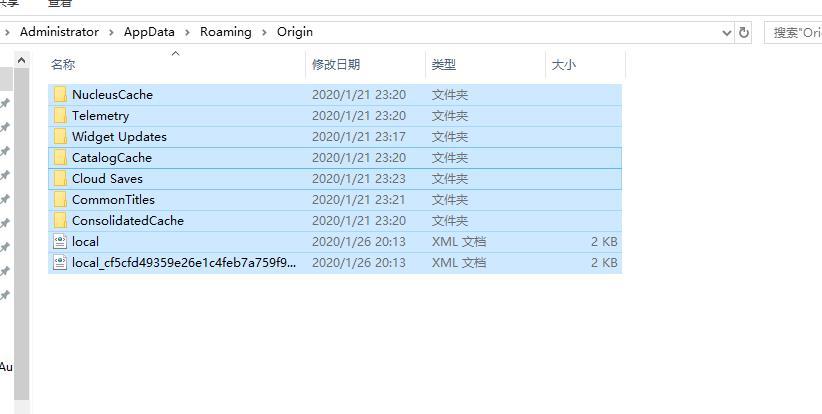Select the local_cf5cfd49359e XML file icon
The image size is (822, 414).
60,263
